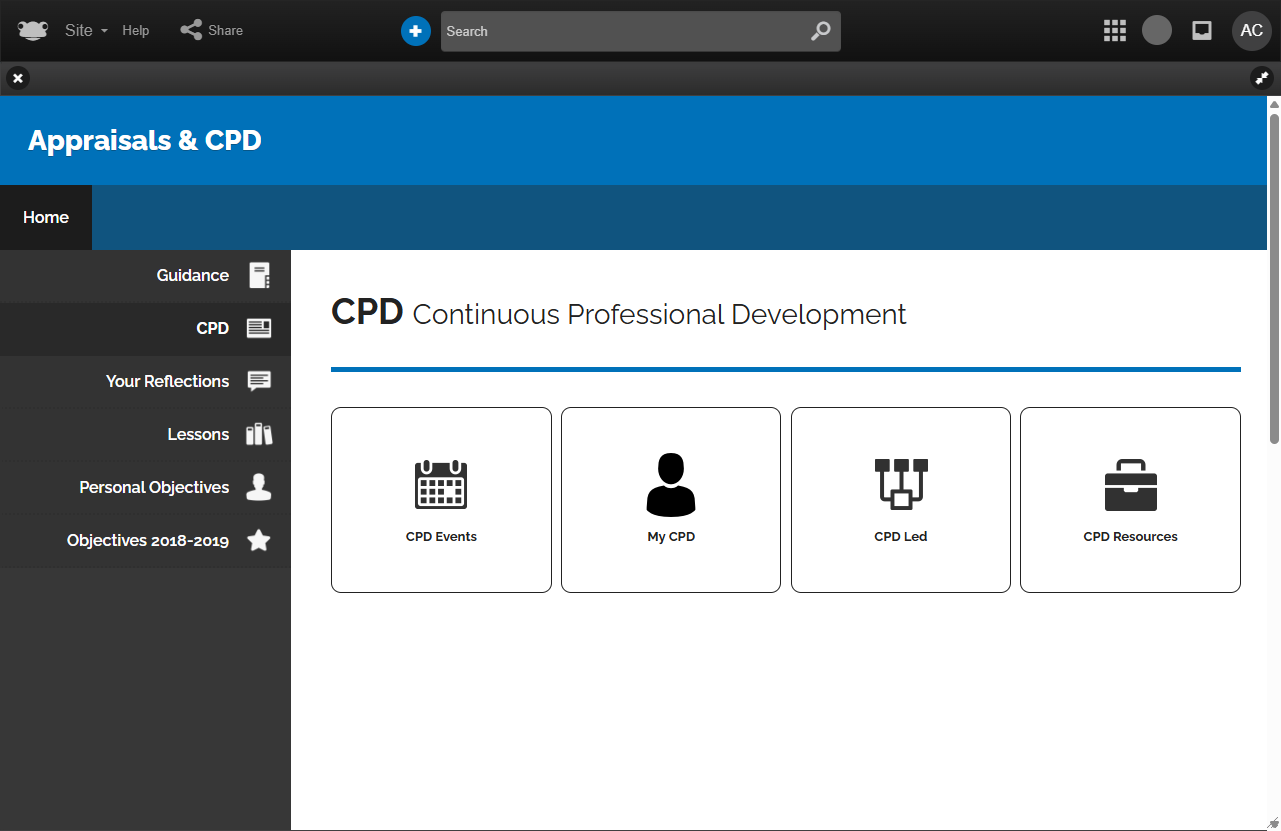The width and height of the screenshot is (1281, 831).
Task: Click the blue plus create button
Action: tap(415, 31)
